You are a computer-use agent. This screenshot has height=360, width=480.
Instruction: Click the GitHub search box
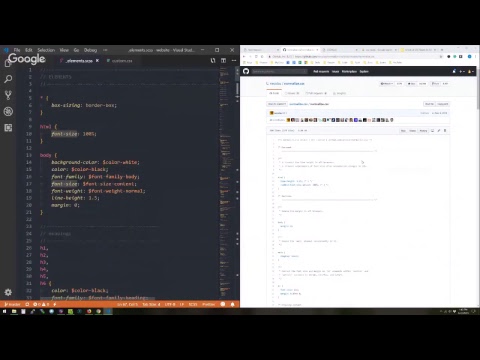pyautogui.click(x=279, y=71)
